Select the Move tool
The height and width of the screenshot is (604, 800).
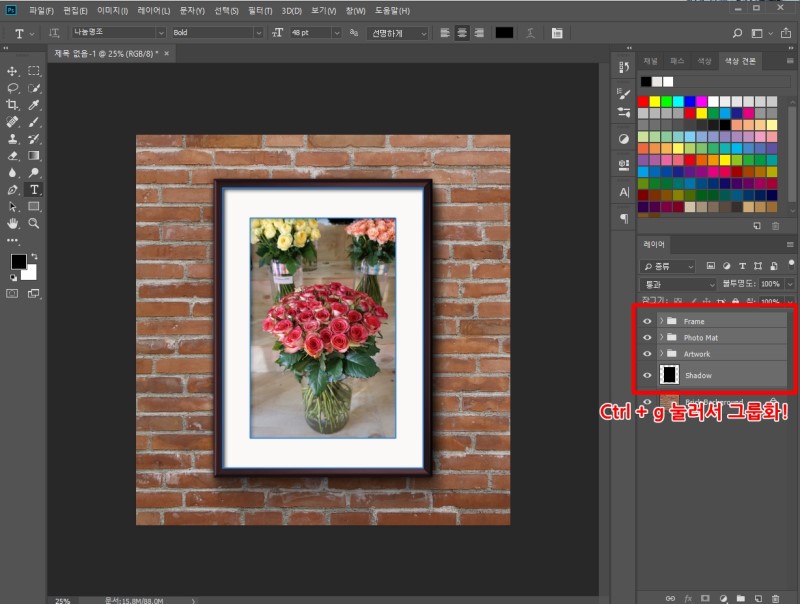13,71
